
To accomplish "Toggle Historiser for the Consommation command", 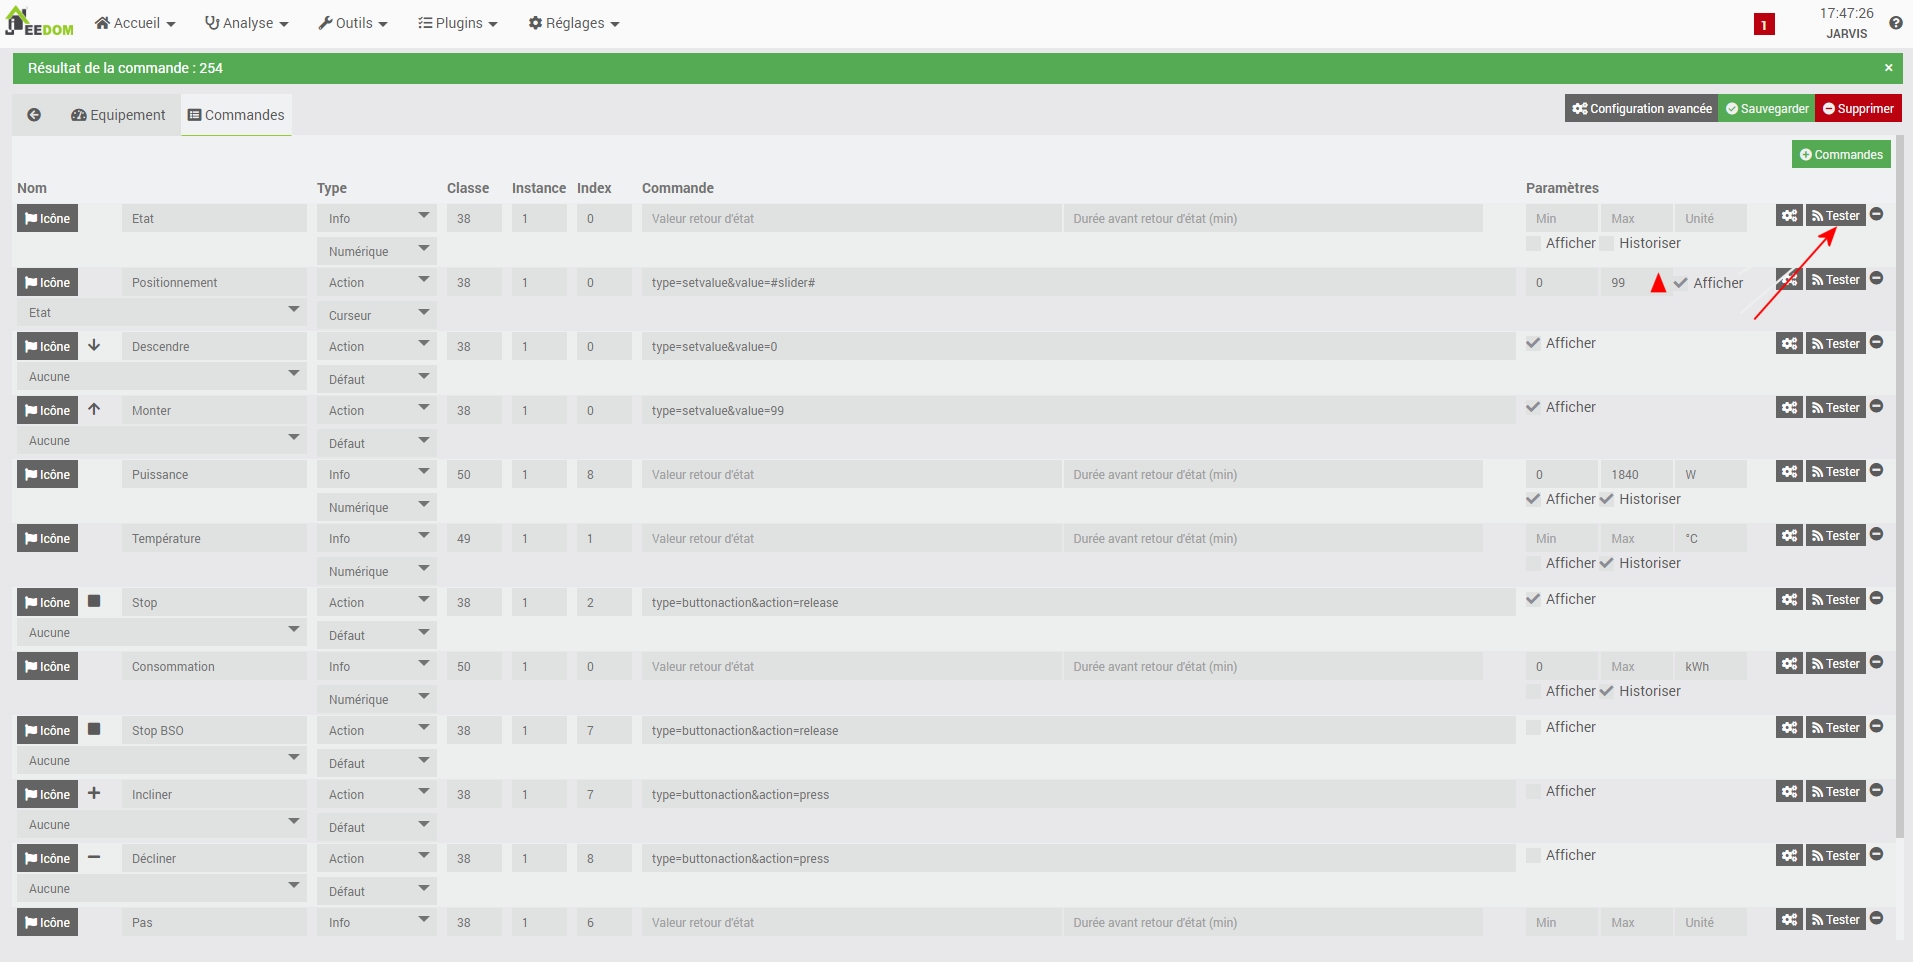I will [x=1606, y=691].
